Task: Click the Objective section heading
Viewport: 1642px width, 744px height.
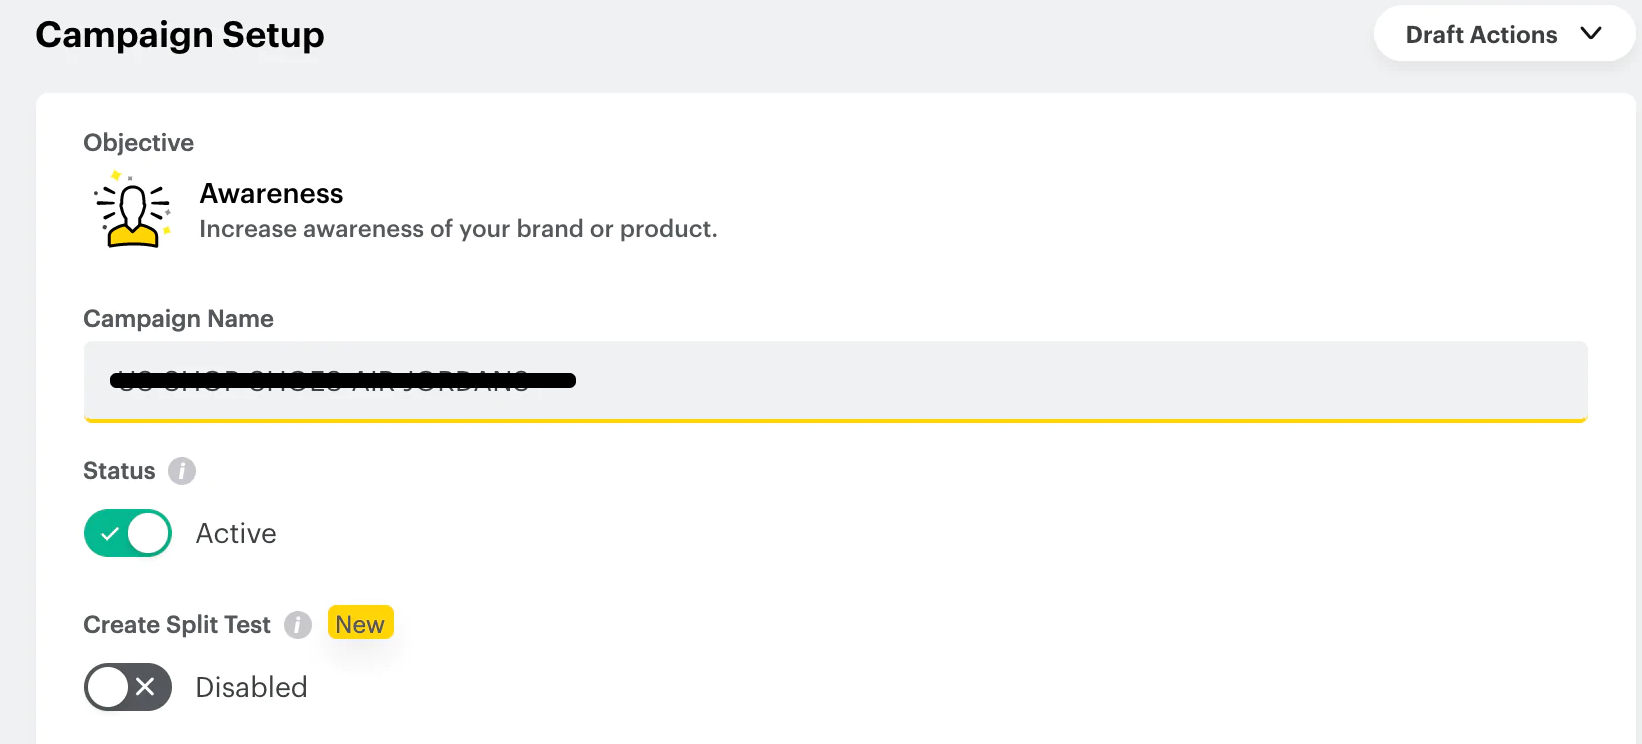Action: (138, 142)
